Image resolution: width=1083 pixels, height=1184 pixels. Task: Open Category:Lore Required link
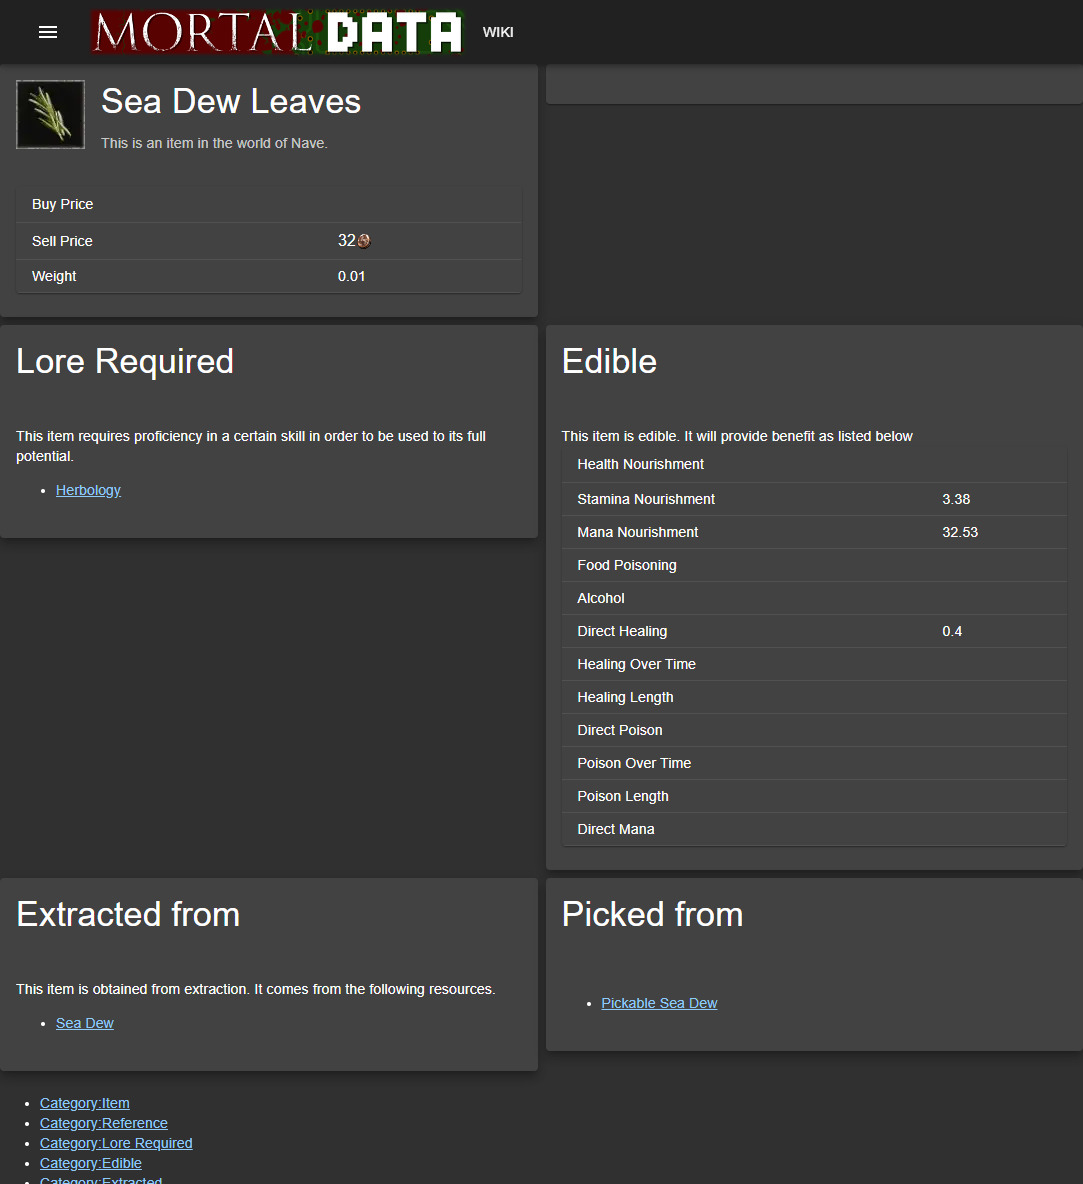116,1143
